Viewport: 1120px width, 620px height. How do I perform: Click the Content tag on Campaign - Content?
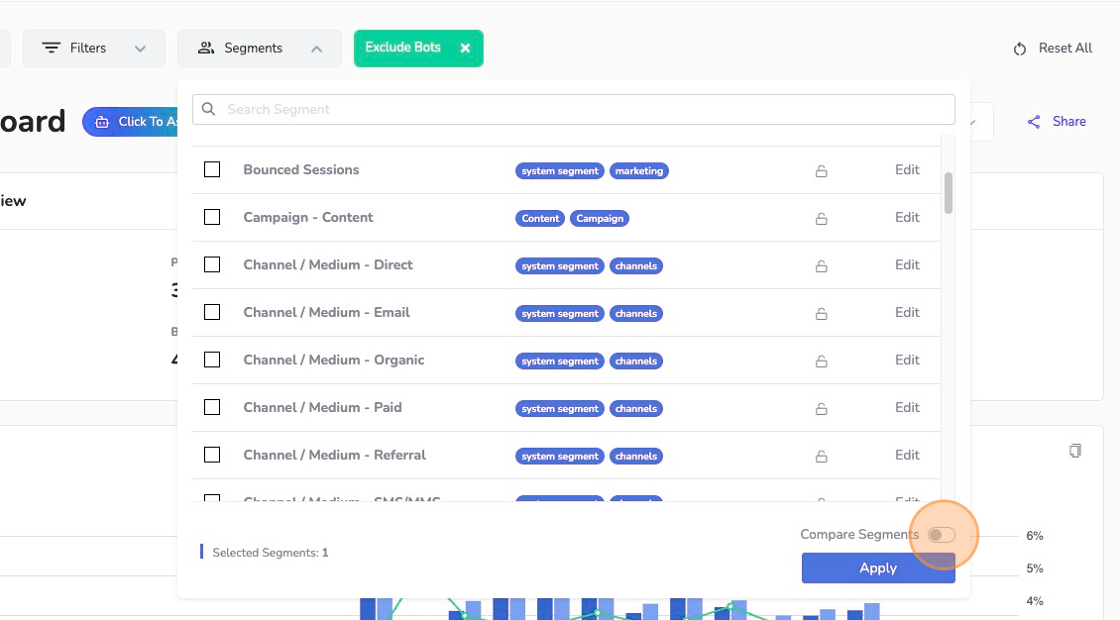point(540,219)
